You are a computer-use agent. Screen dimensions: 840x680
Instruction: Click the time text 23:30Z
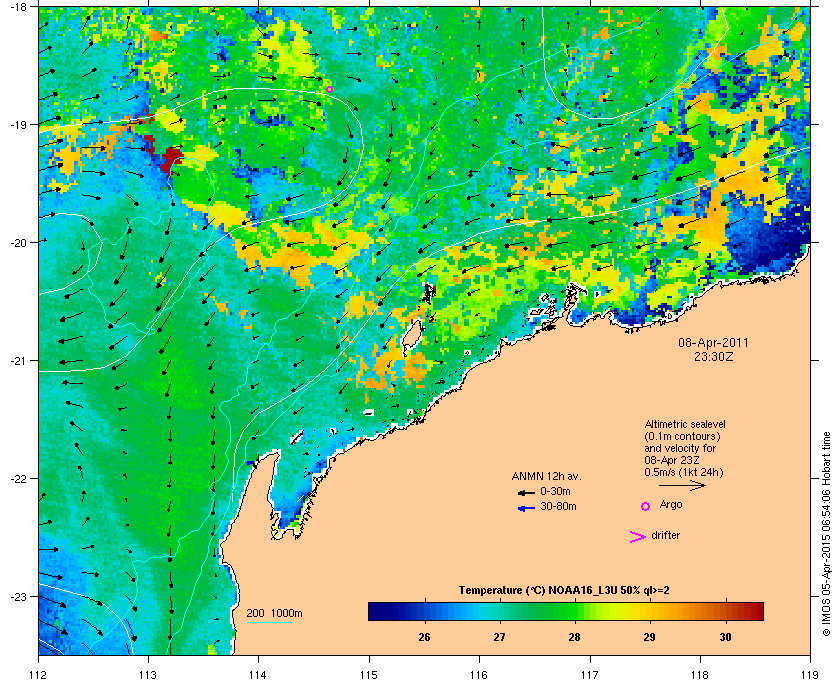714,356
